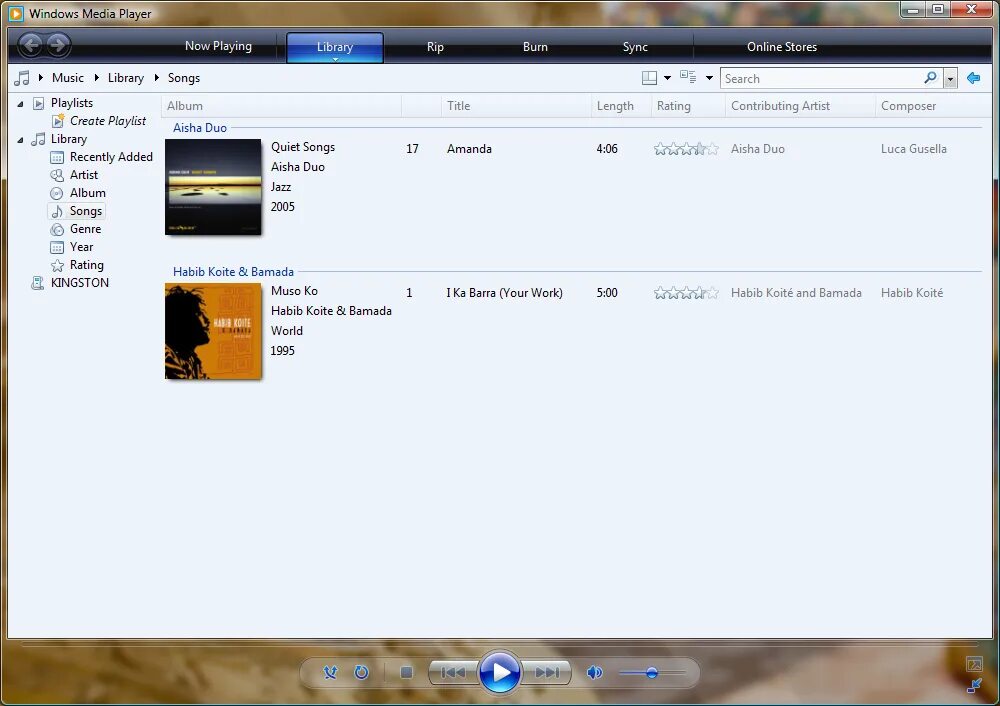The image size is (1000, 706).
Task: Click the Habib Koite & Bamada group header
Action: (233, 272)
